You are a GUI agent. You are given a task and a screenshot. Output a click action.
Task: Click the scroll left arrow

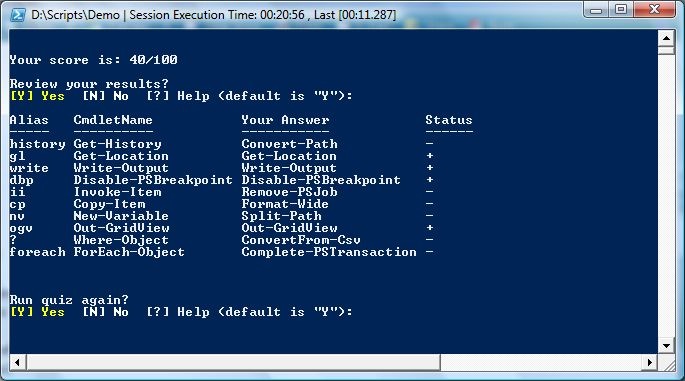point(17,362)
